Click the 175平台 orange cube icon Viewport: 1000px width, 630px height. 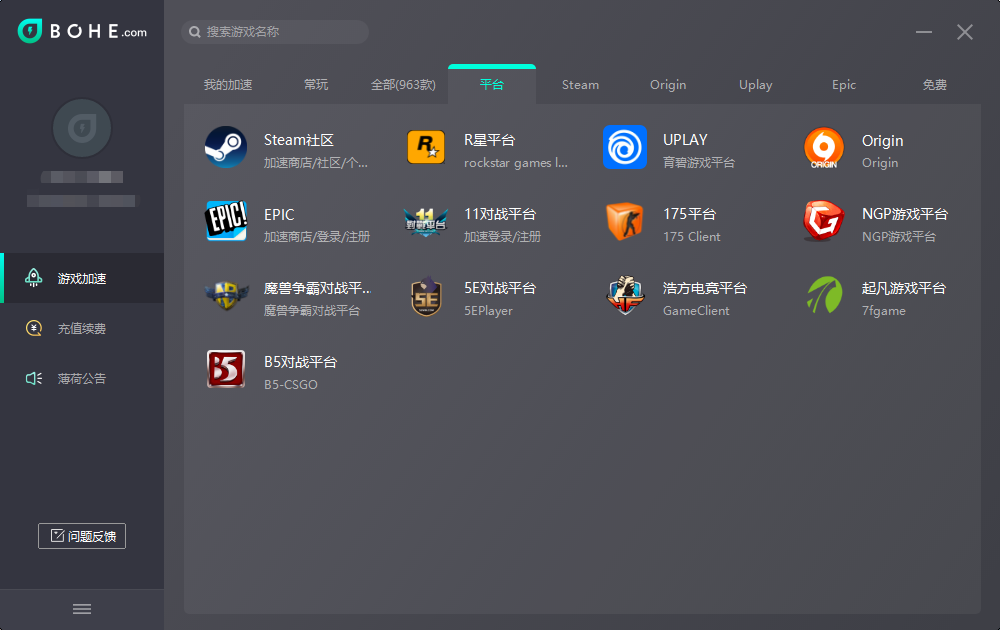(x=625, y=221)
